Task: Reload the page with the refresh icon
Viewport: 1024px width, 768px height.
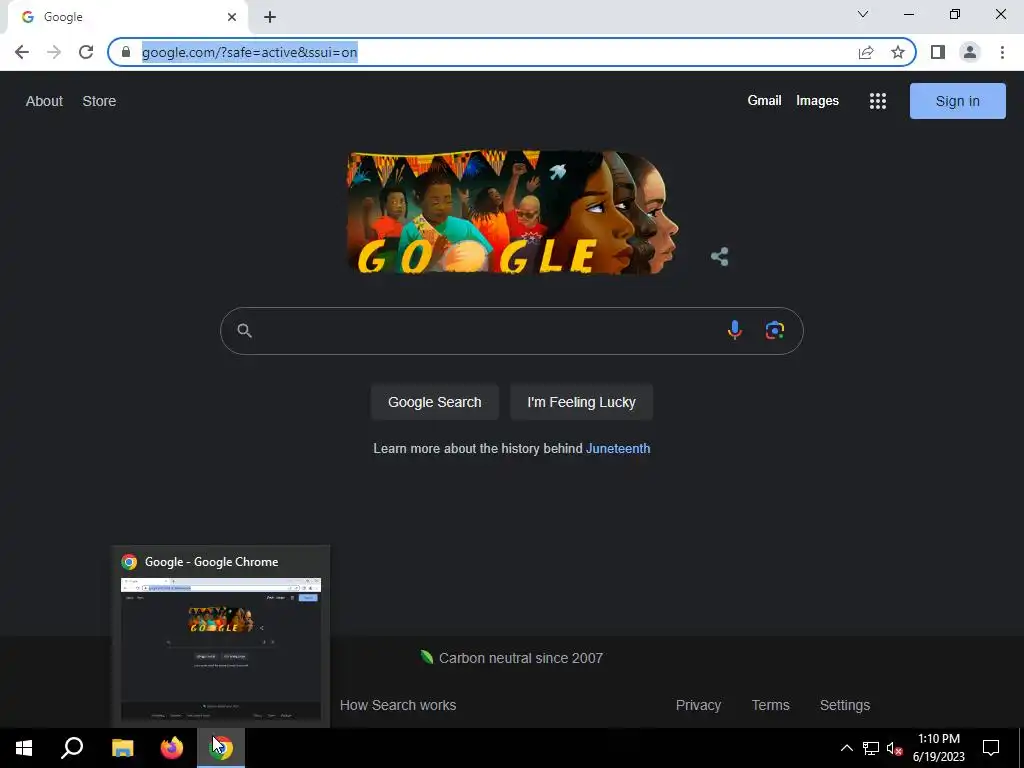Action: (x=86, y=52)
